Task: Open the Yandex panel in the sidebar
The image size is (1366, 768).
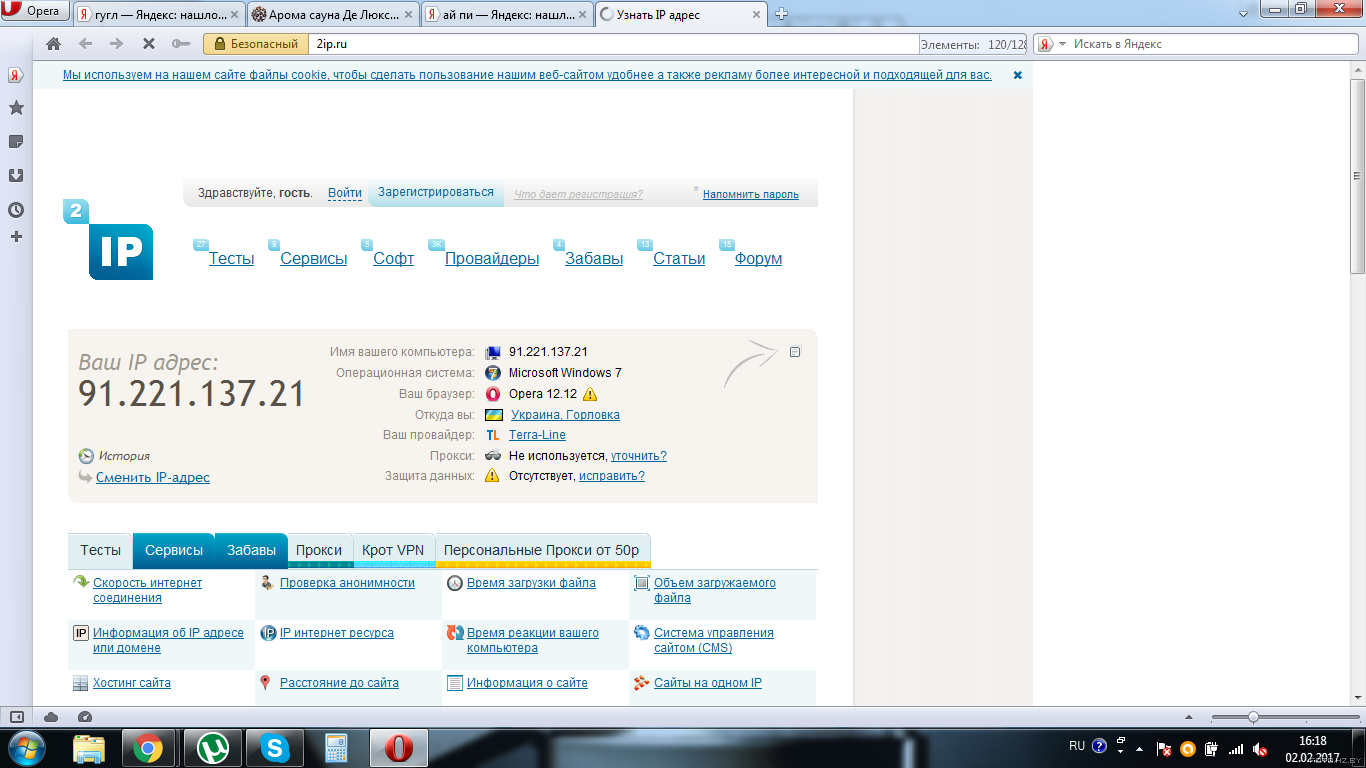Action: [x=16, y=75]
